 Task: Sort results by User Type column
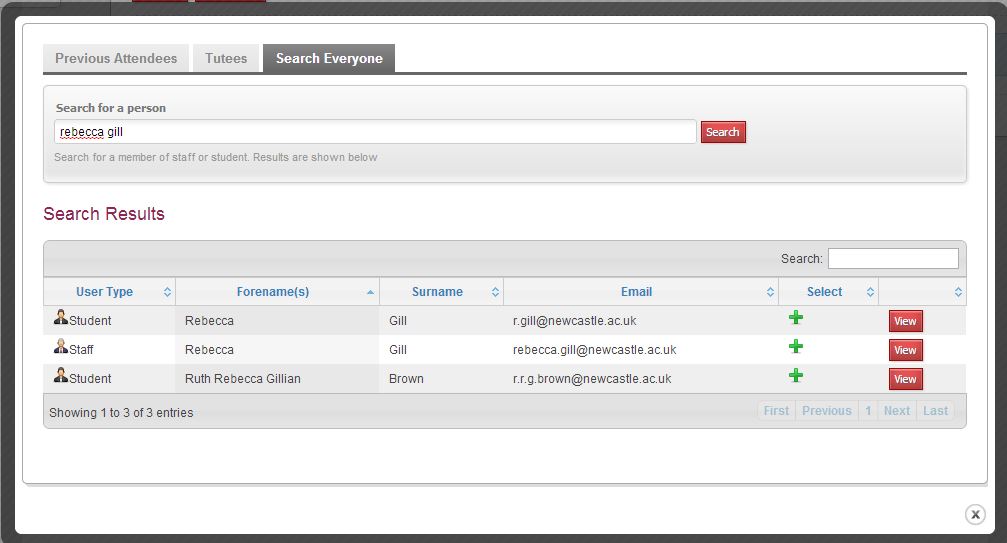pyautogui.click(x=105, y=292)
